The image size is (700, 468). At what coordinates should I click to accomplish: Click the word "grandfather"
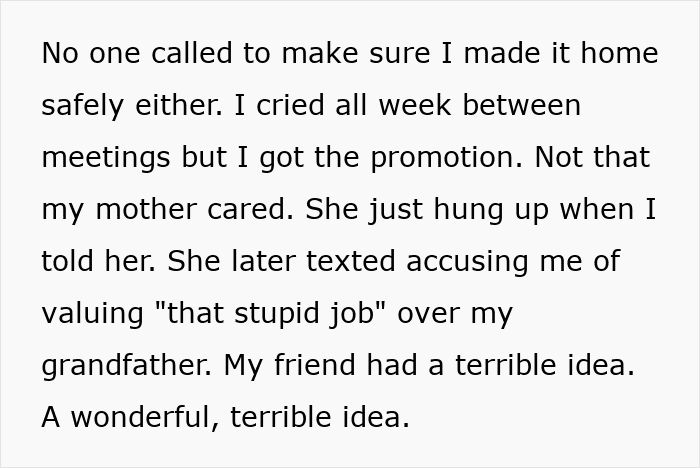click(x=125, y=366)
